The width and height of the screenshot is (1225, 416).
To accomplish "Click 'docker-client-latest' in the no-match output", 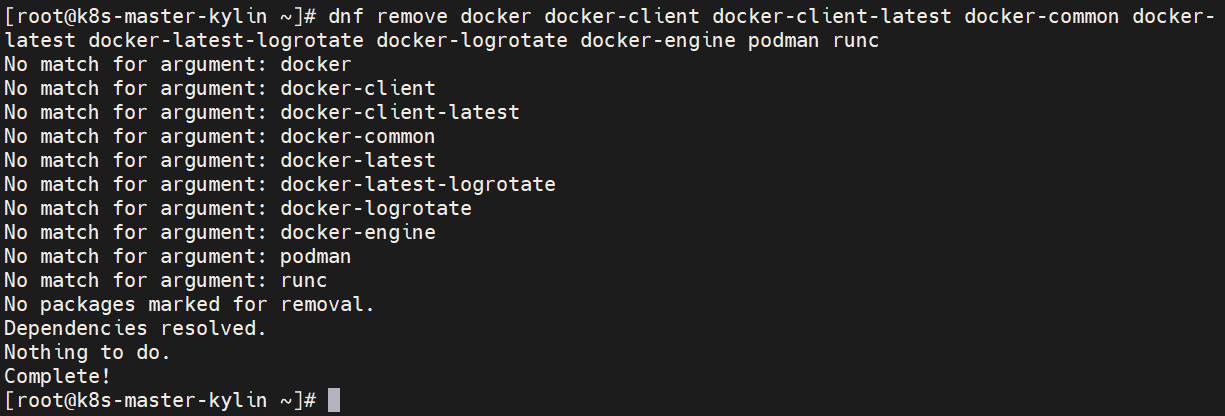I will (x=400, y=112).
